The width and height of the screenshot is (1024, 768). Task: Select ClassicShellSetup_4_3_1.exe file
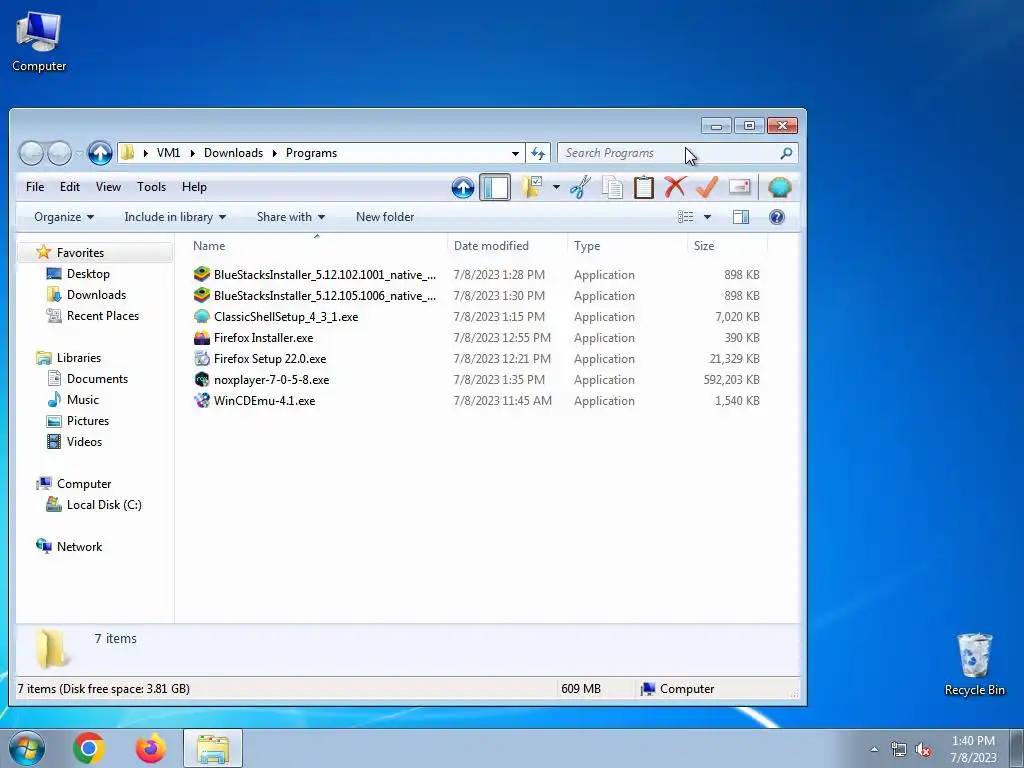[x=276, y=317]
